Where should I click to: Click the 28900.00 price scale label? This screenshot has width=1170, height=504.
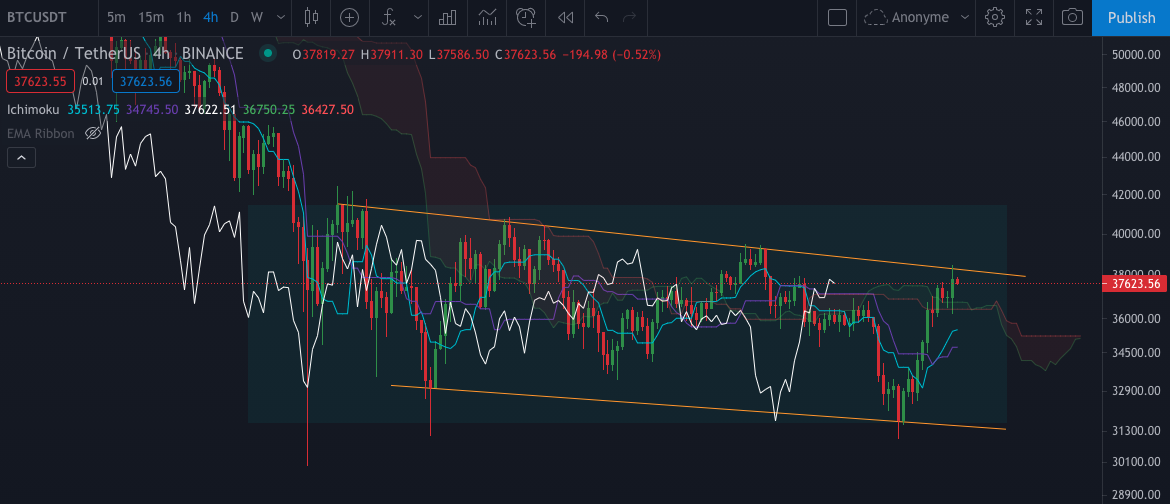1135,495
